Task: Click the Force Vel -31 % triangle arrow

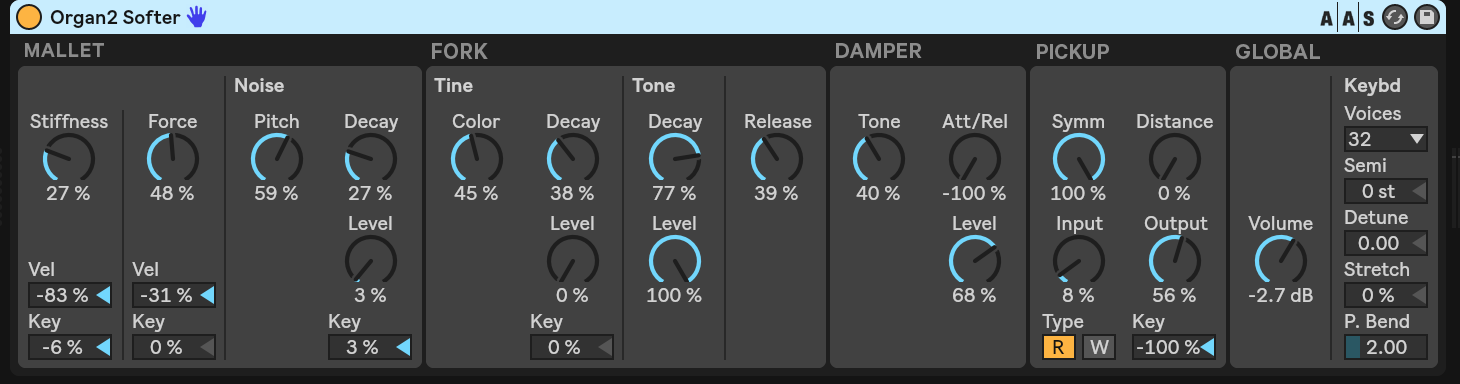Action: (207, 295)
